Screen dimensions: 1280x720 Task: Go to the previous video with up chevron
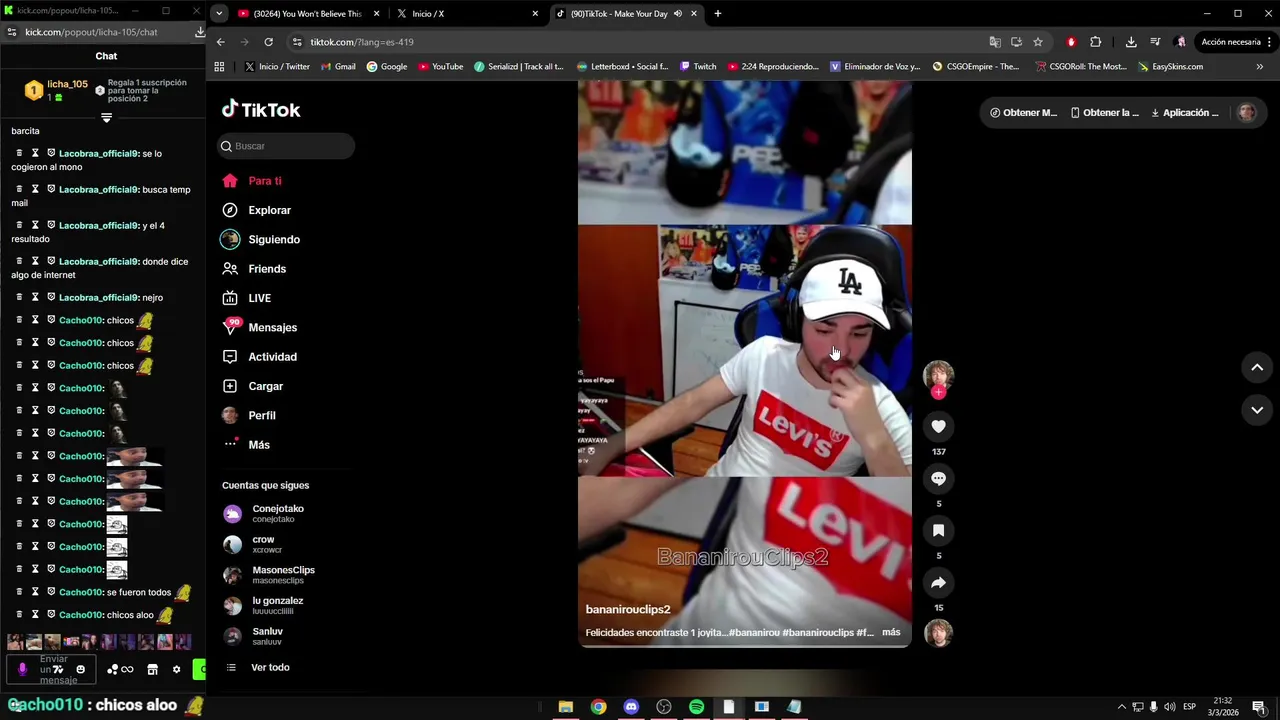(1257, 367)
